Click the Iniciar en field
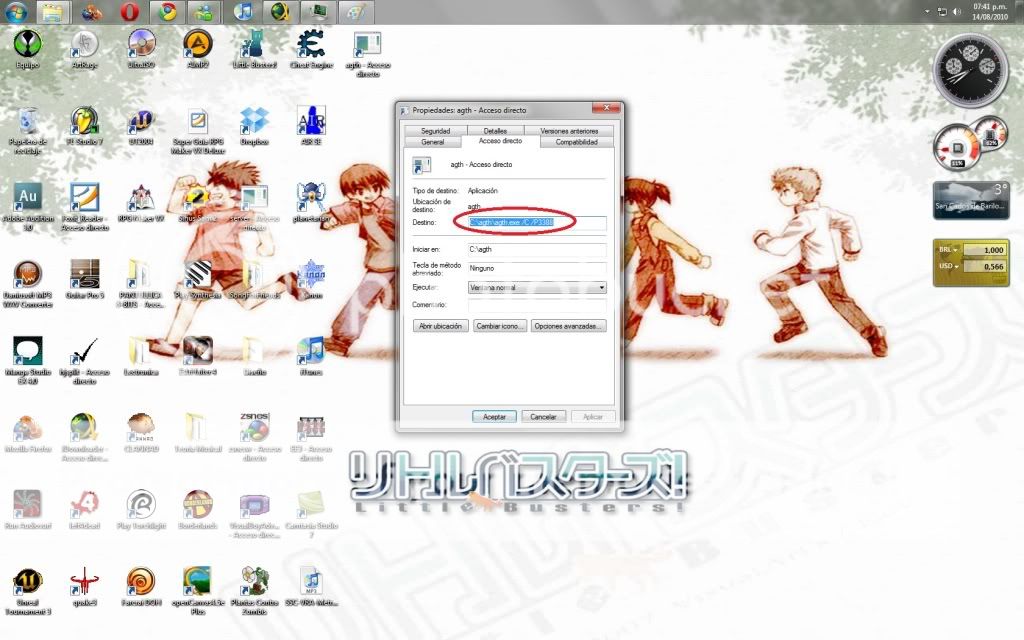The height and width of the screenshot is (640, 1024). (537, 249)
